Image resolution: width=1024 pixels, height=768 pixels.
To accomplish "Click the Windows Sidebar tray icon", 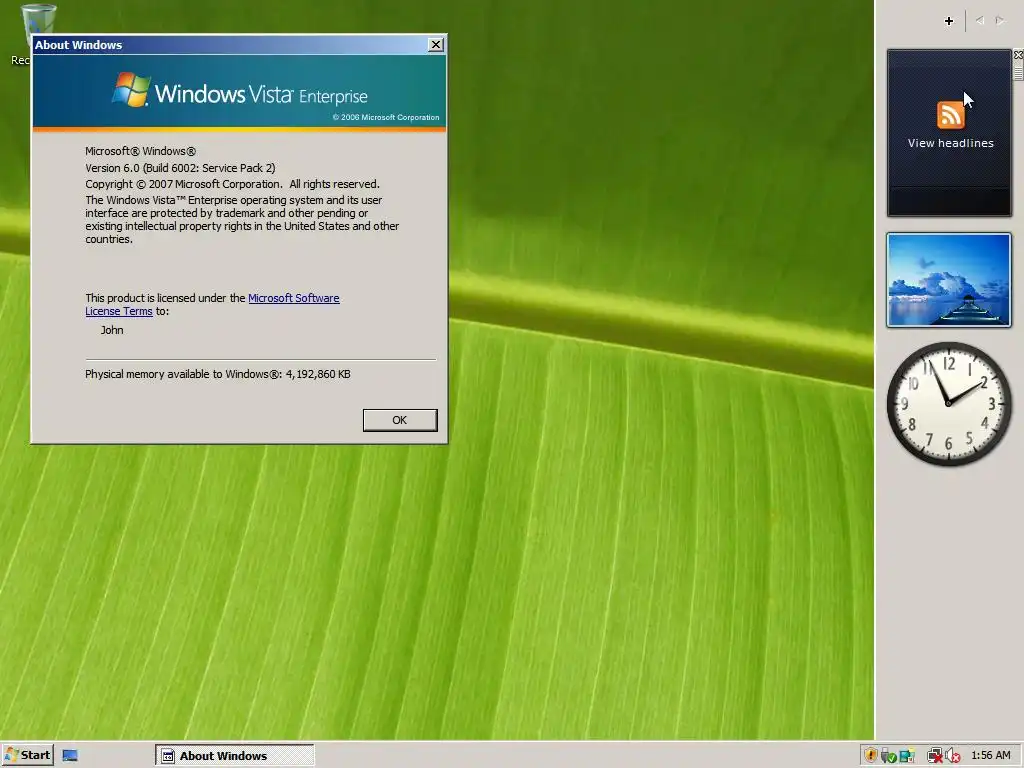I will click(x=906, y=756).
